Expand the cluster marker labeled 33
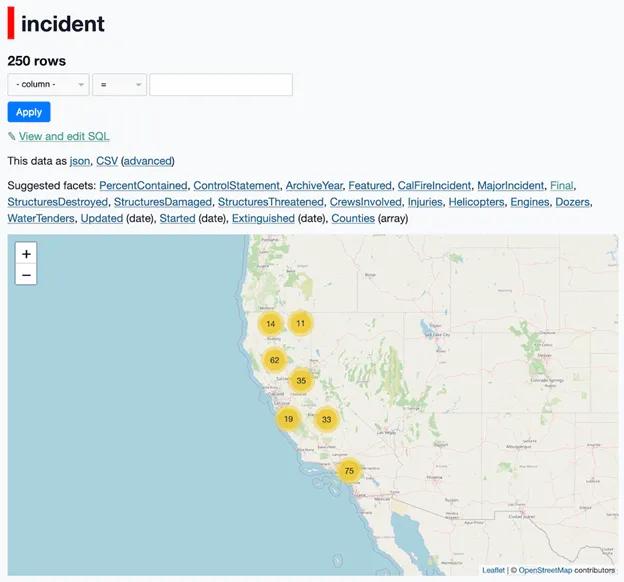 [x=326, y=419]
